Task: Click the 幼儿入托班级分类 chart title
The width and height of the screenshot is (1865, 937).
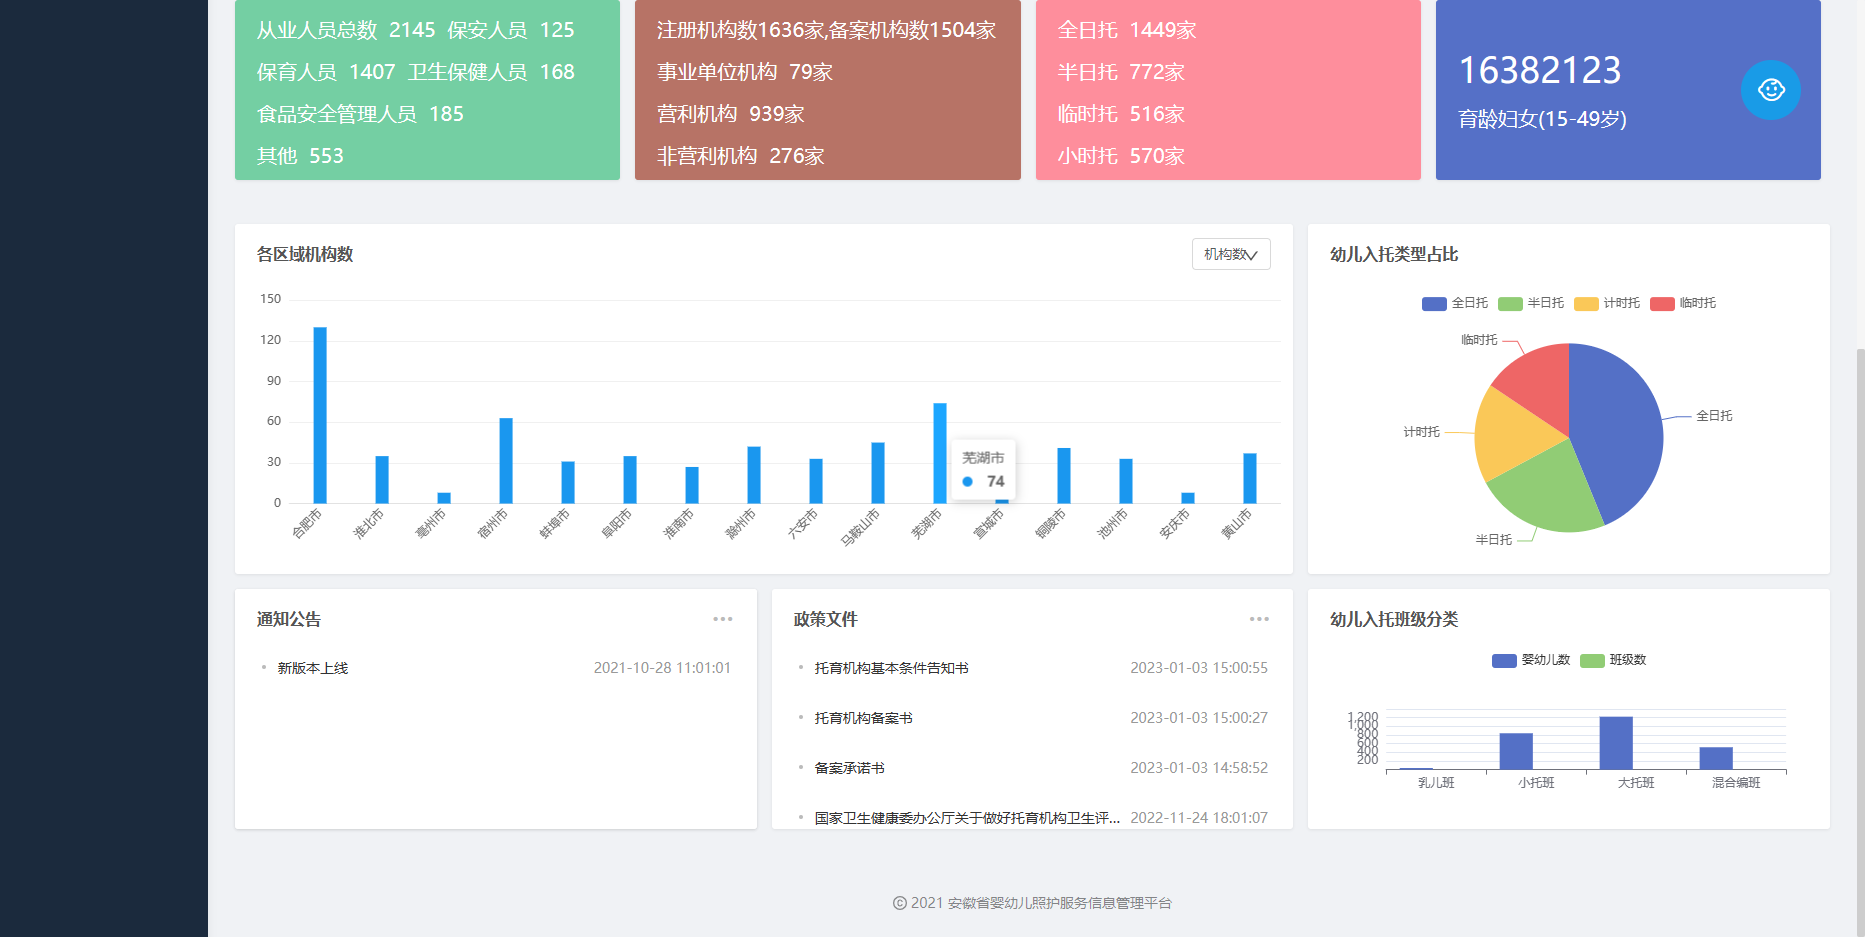Action: tap(1394, 619)
